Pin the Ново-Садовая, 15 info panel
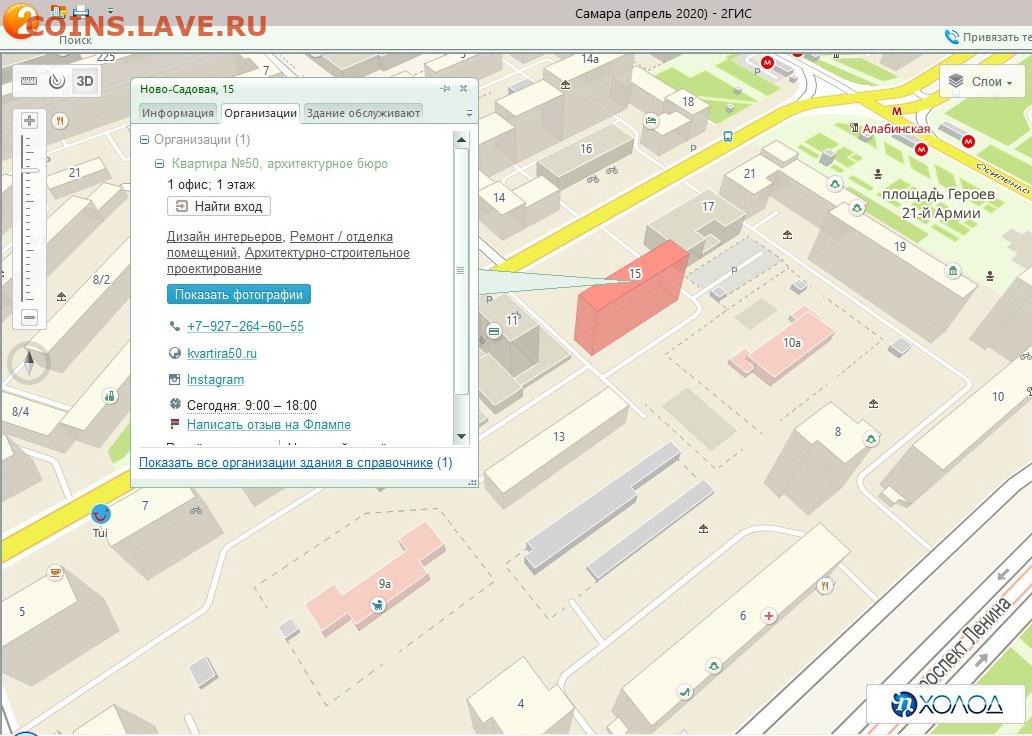The width and height of the screenshot is (1032, 736). (x=446, y=89)
